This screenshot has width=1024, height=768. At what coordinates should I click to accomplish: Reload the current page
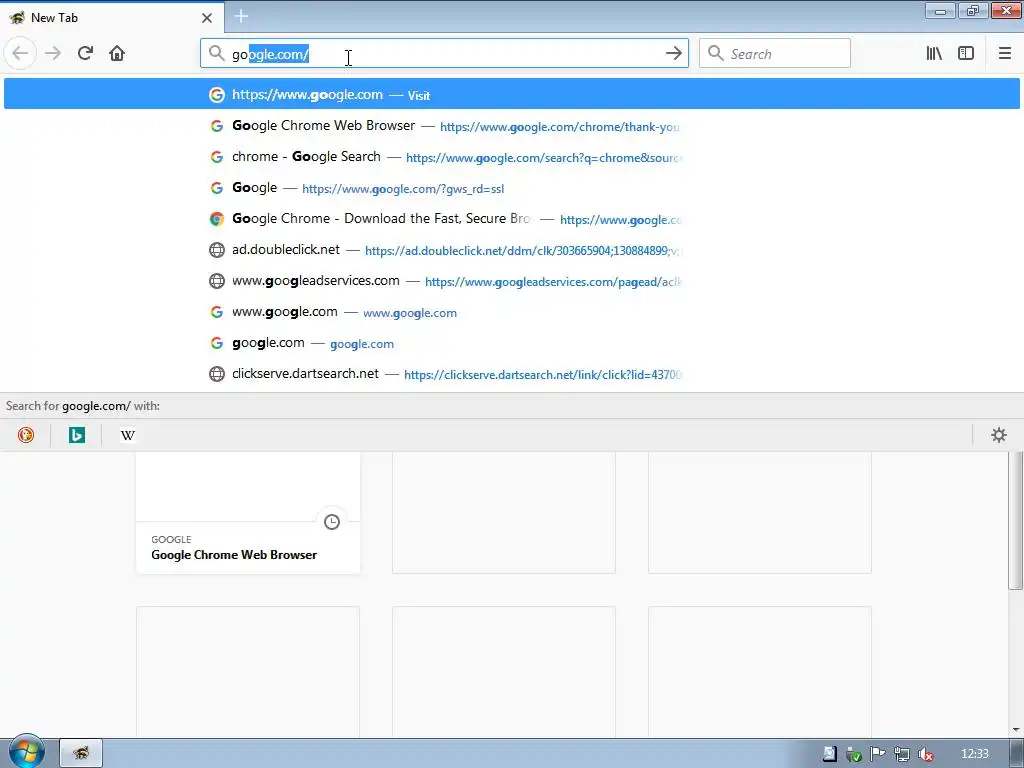pos(85,53)
